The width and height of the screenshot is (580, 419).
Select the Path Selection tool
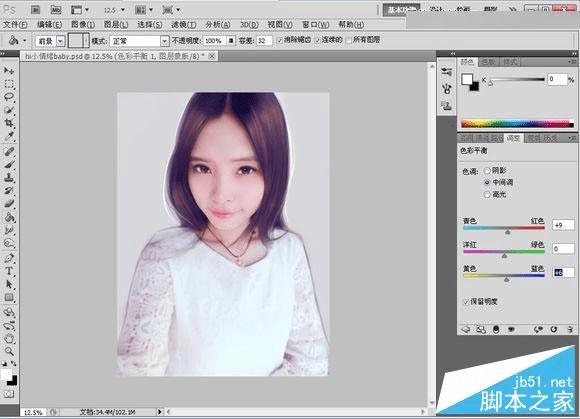point(9,284)
